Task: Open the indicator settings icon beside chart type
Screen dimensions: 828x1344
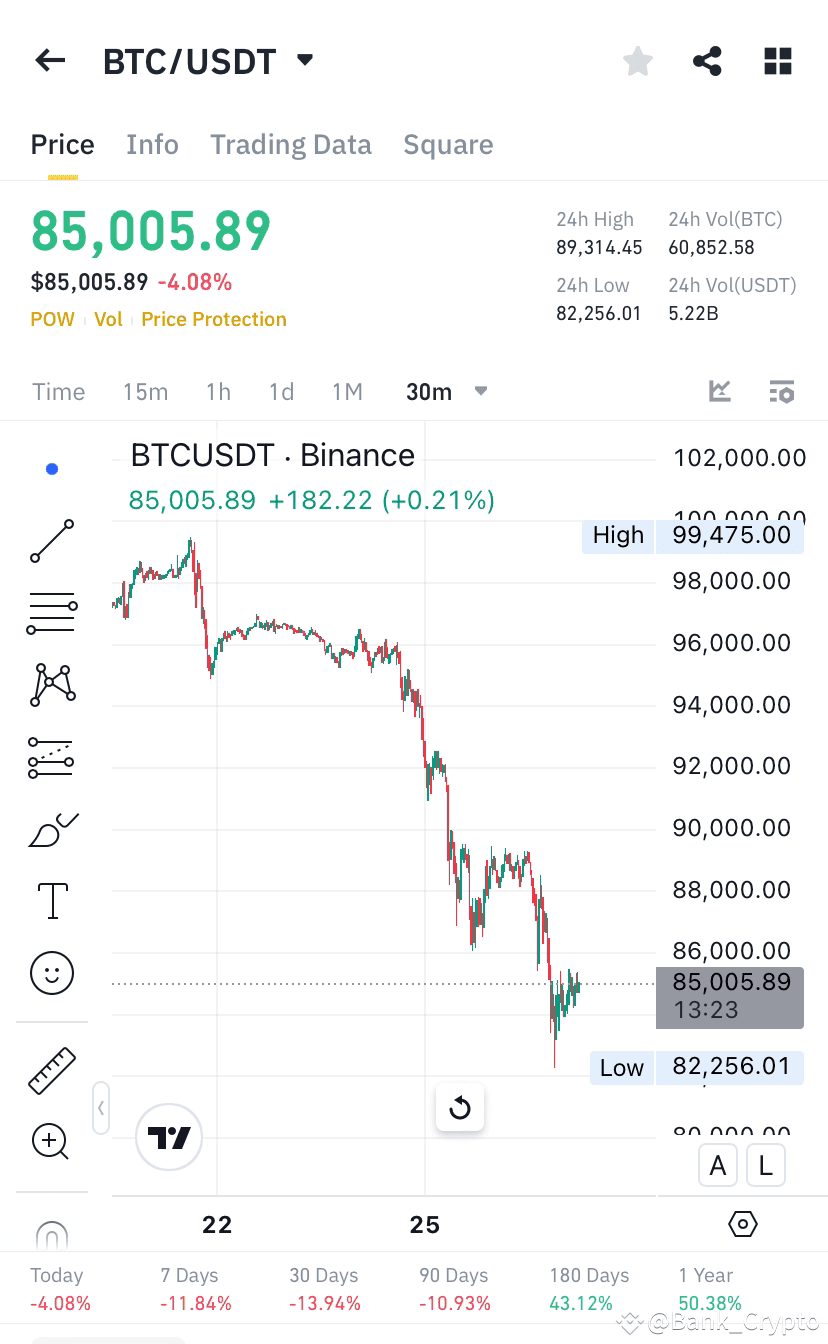Action: coord(781,391)
